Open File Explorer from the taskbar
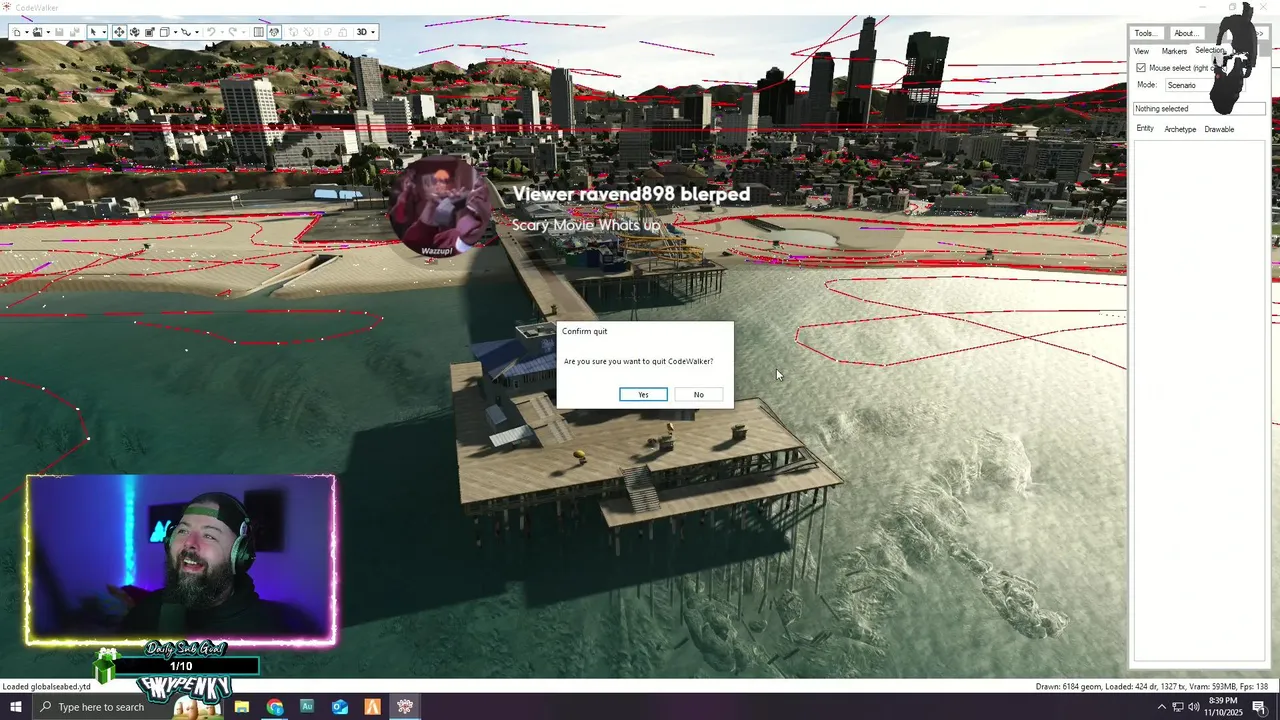Viewport: 1280px width, 720px height. 242,707
